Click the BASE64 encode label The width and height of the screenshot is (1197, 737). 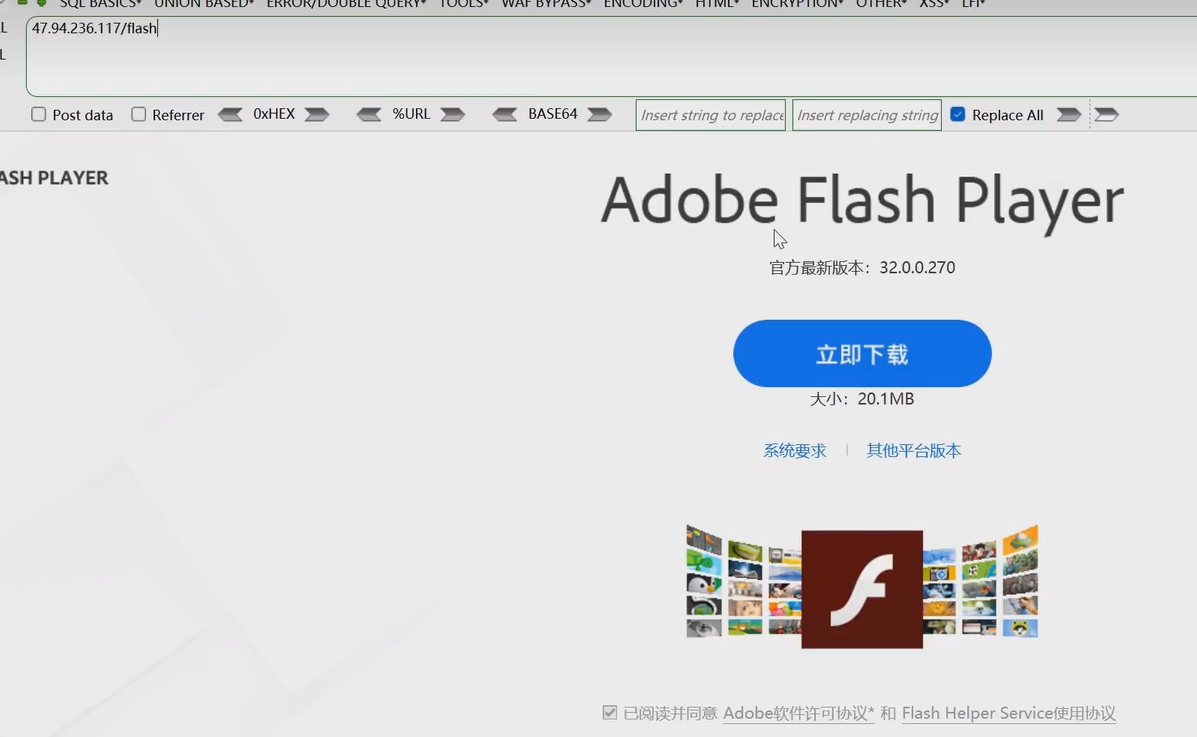[553, 114]
